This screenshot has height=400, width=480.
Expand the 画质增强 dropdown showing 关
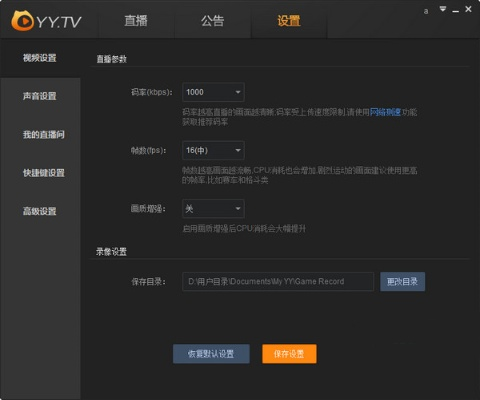[x=213, y=209]
